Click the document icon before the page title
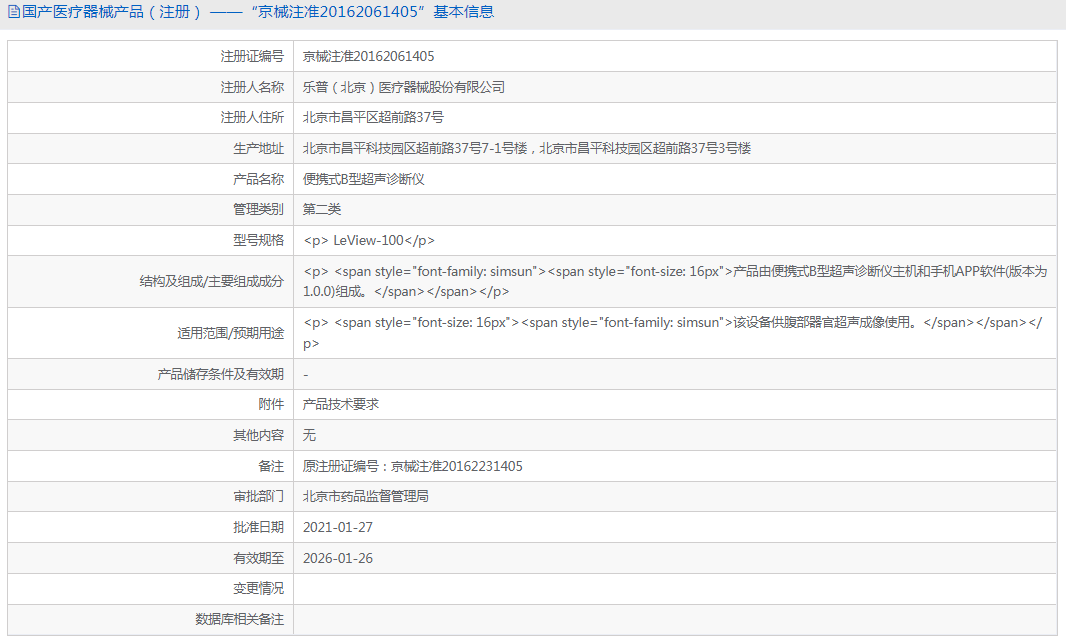Image resolution: width=1066 pixels, height=638 pixels. [x=14, y=11]
